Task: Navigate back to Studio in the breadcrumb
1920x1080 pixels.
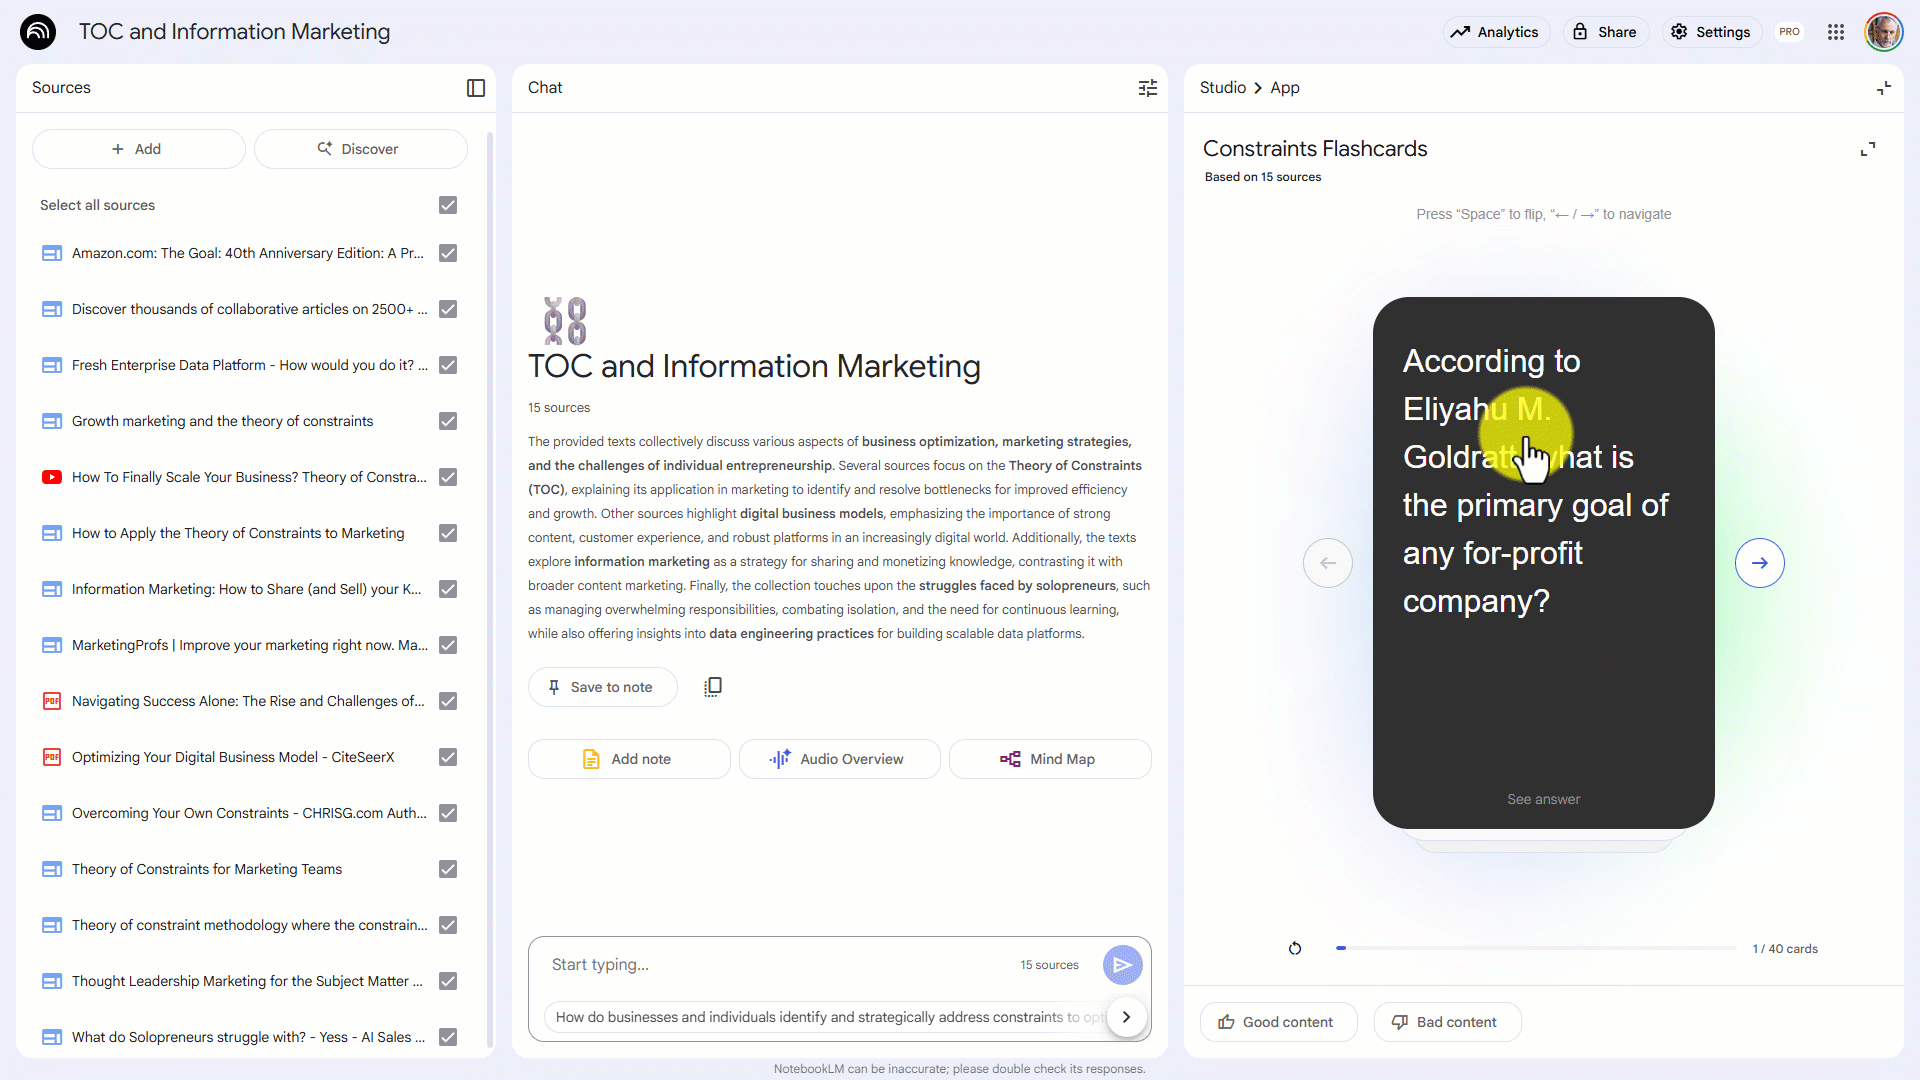Action: tap(1222, 88)
